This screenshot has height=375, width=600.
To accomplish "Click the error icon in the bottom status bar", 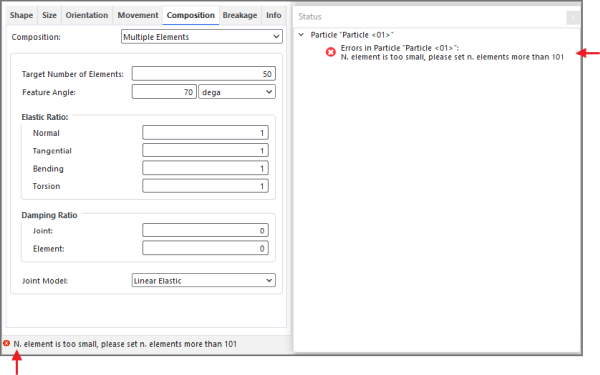I will pos(7,343).
